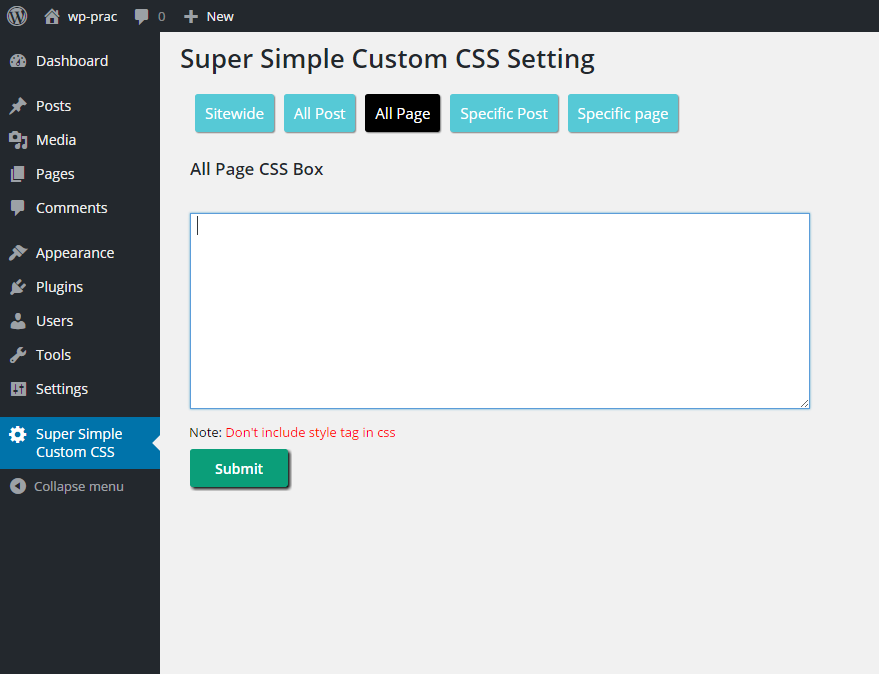Go to Plugins in the sidebar
879x674 pixels.
click(x=80, y=287)
